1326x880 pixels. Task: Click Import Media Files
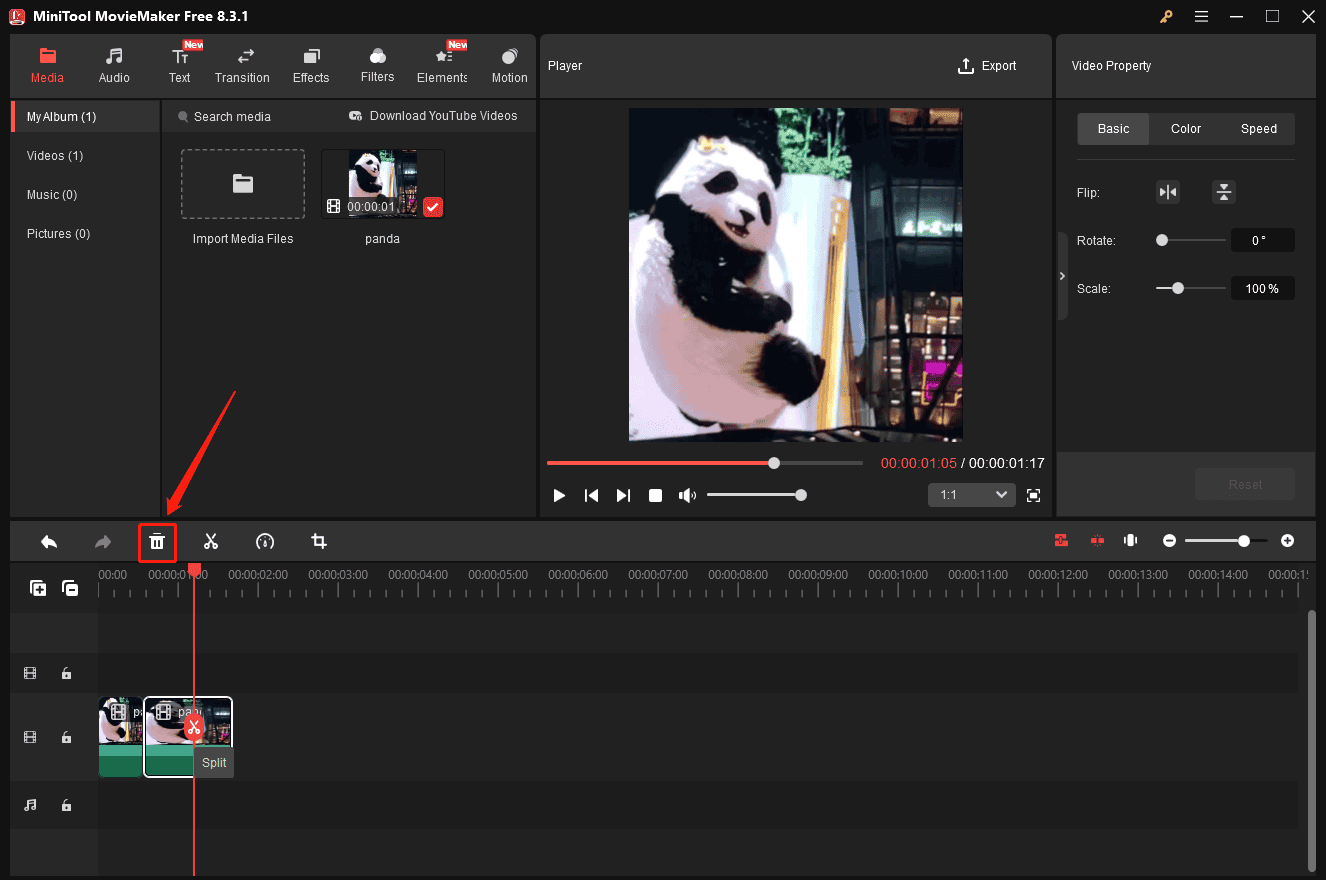point(242,183)
